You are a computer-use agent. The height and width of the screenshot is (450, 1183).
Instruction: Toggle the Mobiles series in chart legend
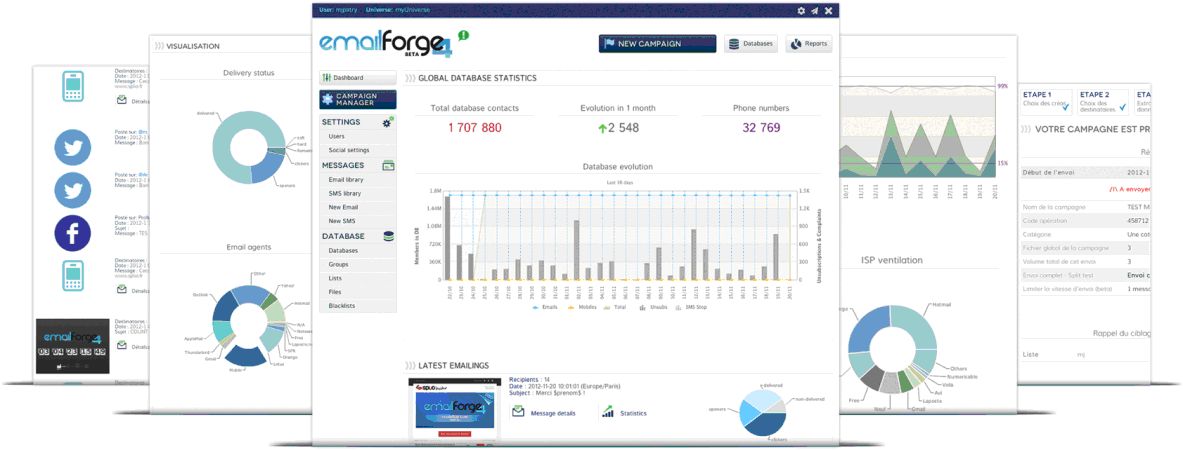[585, 308]
